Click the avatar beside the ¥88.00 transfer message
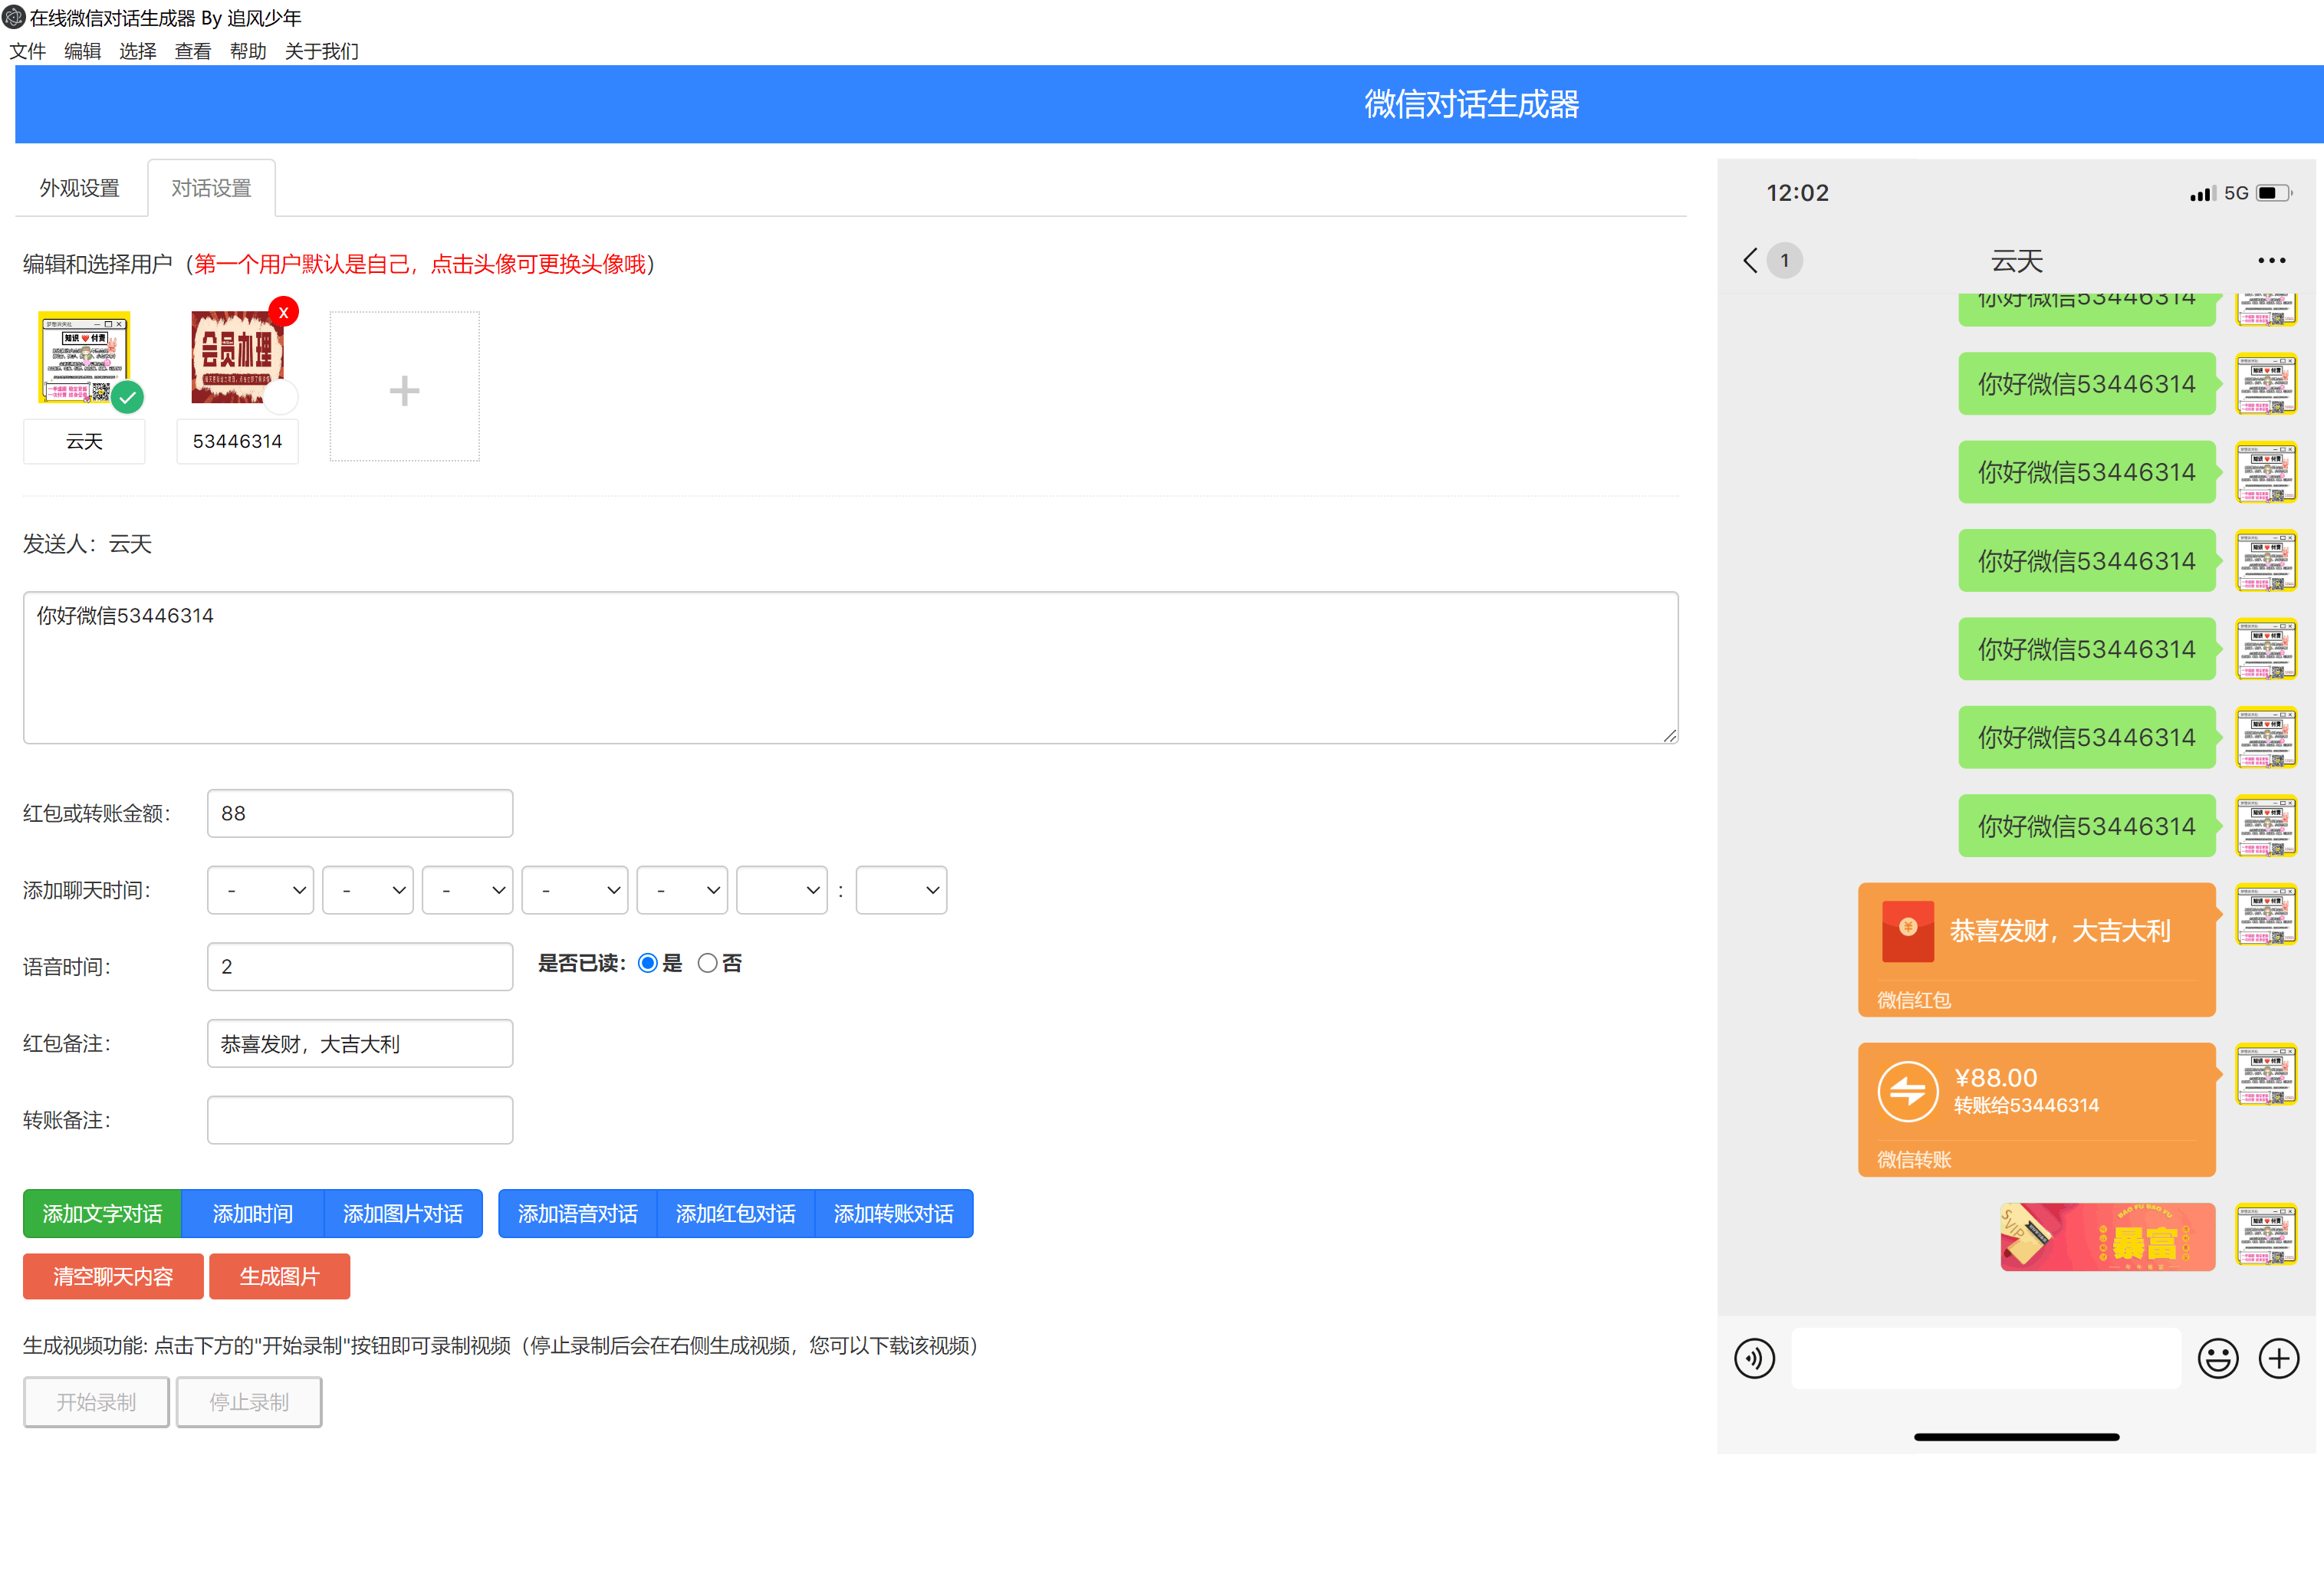The width and height of the screenshot is (2324, 1590). pyautogui.click(x=2266, y=1074)
